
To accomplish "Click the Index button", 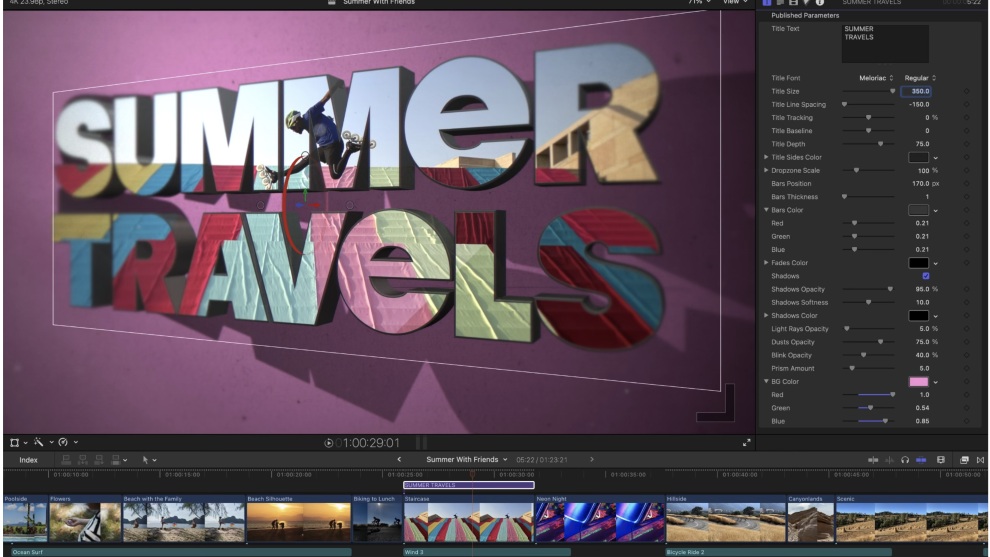I will (x=28, y=460).
